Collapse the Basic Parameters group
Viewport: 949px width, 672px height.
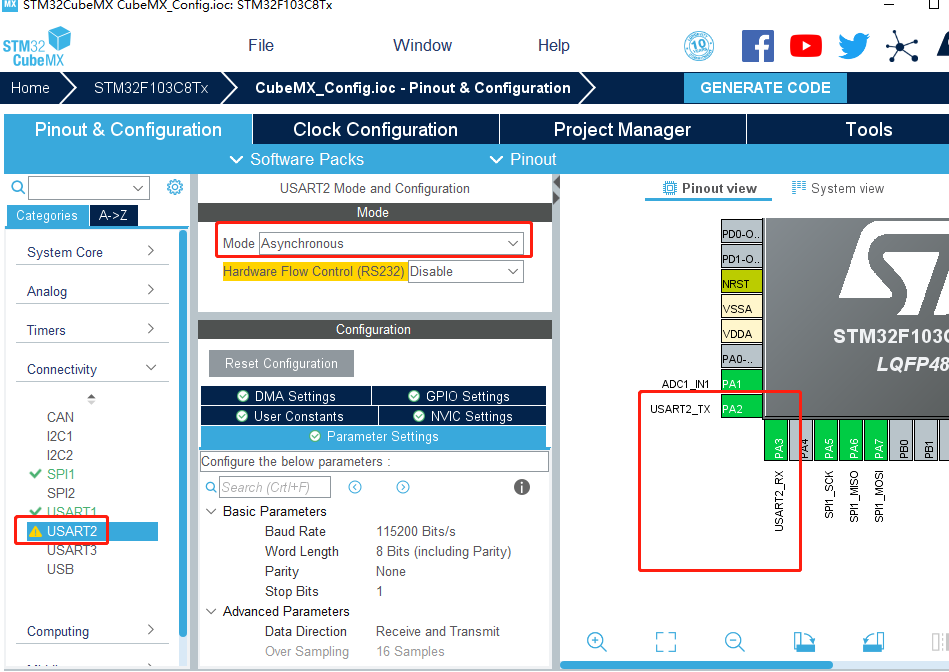click(x=211, y=512)
